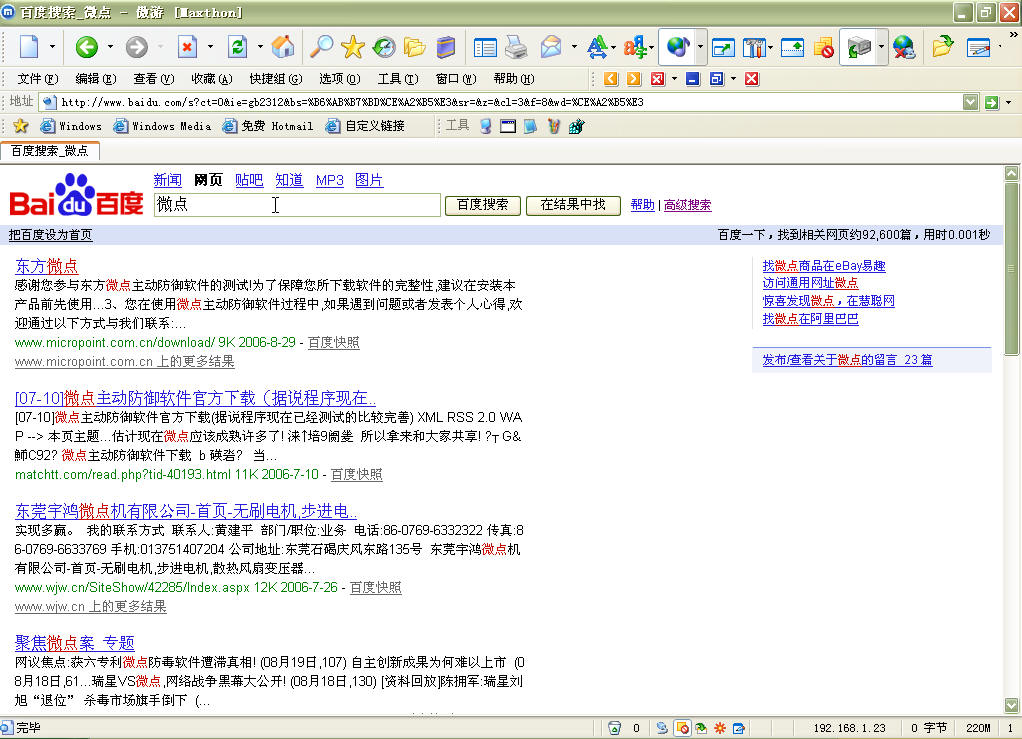Click the globe with music note icon
Image resolution: width=1022 pixels, height=739 pixels.
point(678,47)
